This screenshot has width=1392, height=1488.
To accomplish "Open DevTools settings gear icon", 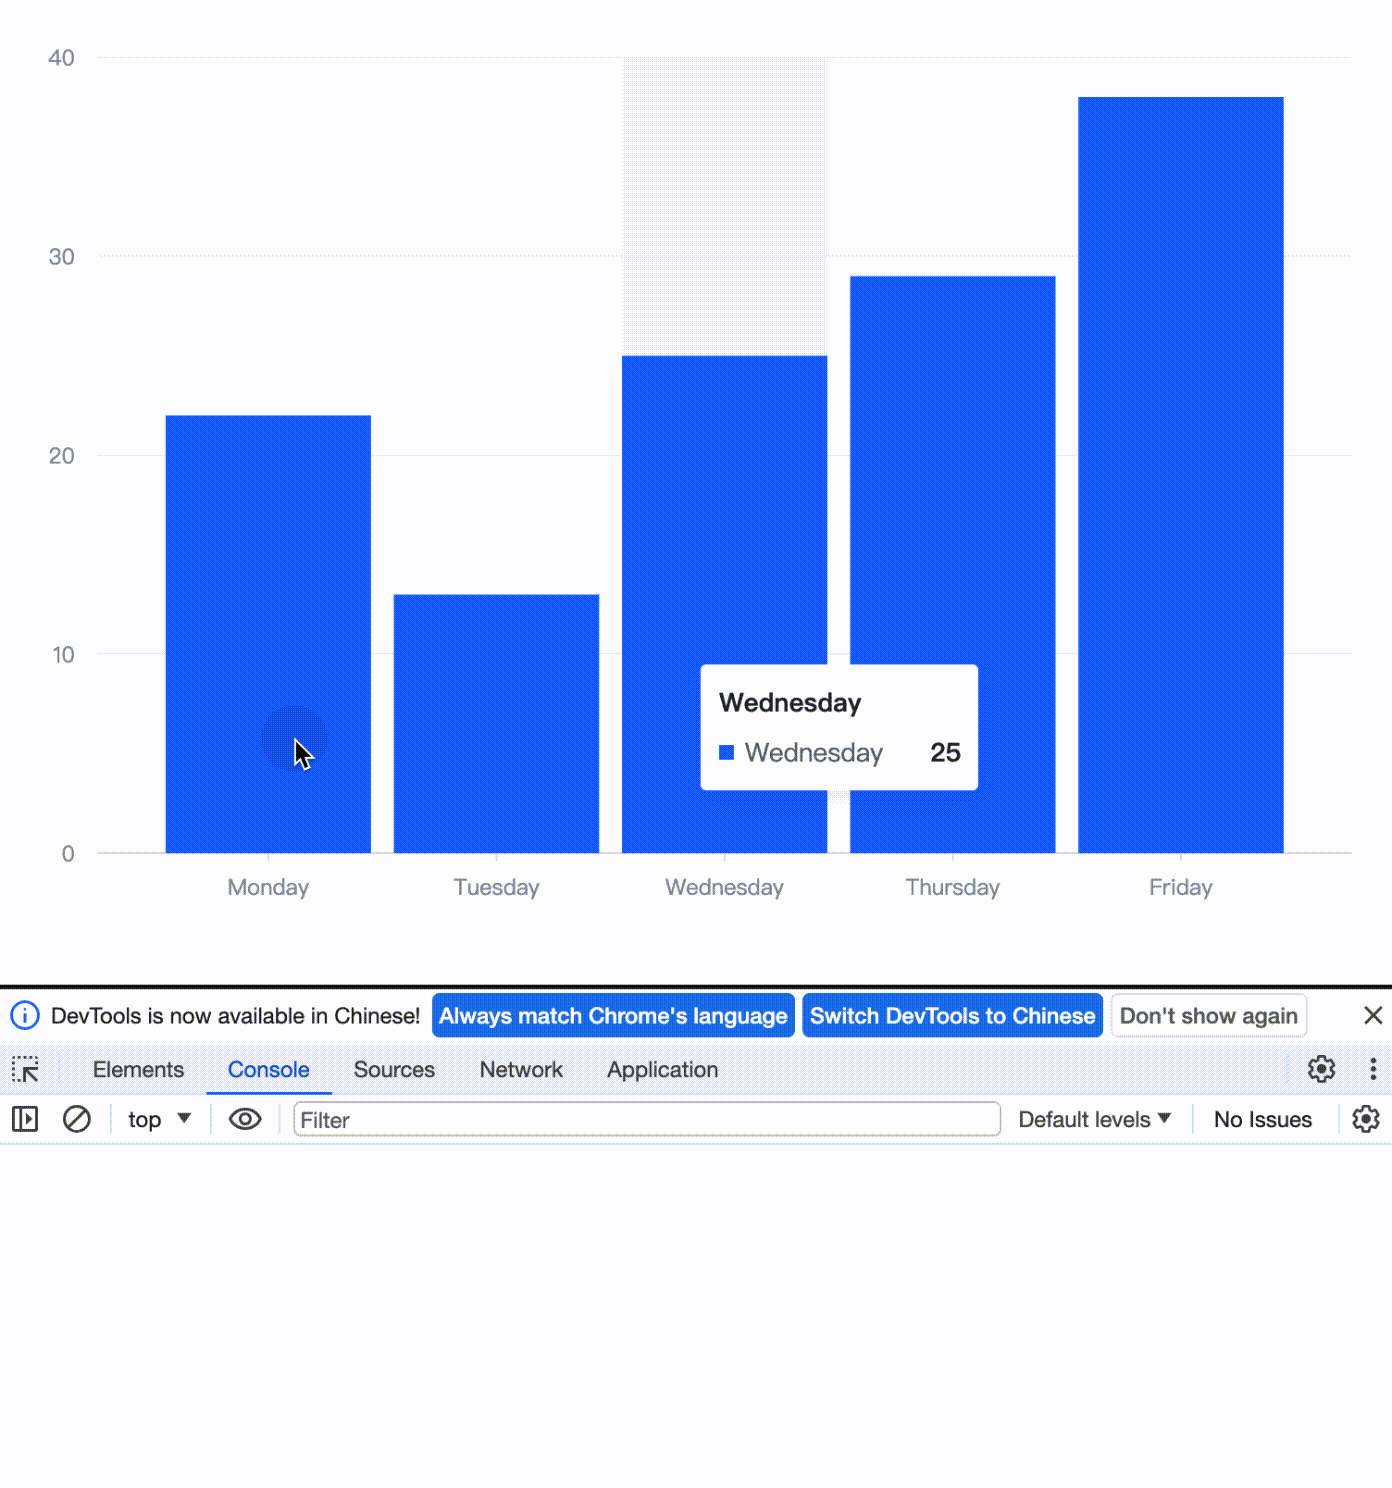I will point(1321,1069).
